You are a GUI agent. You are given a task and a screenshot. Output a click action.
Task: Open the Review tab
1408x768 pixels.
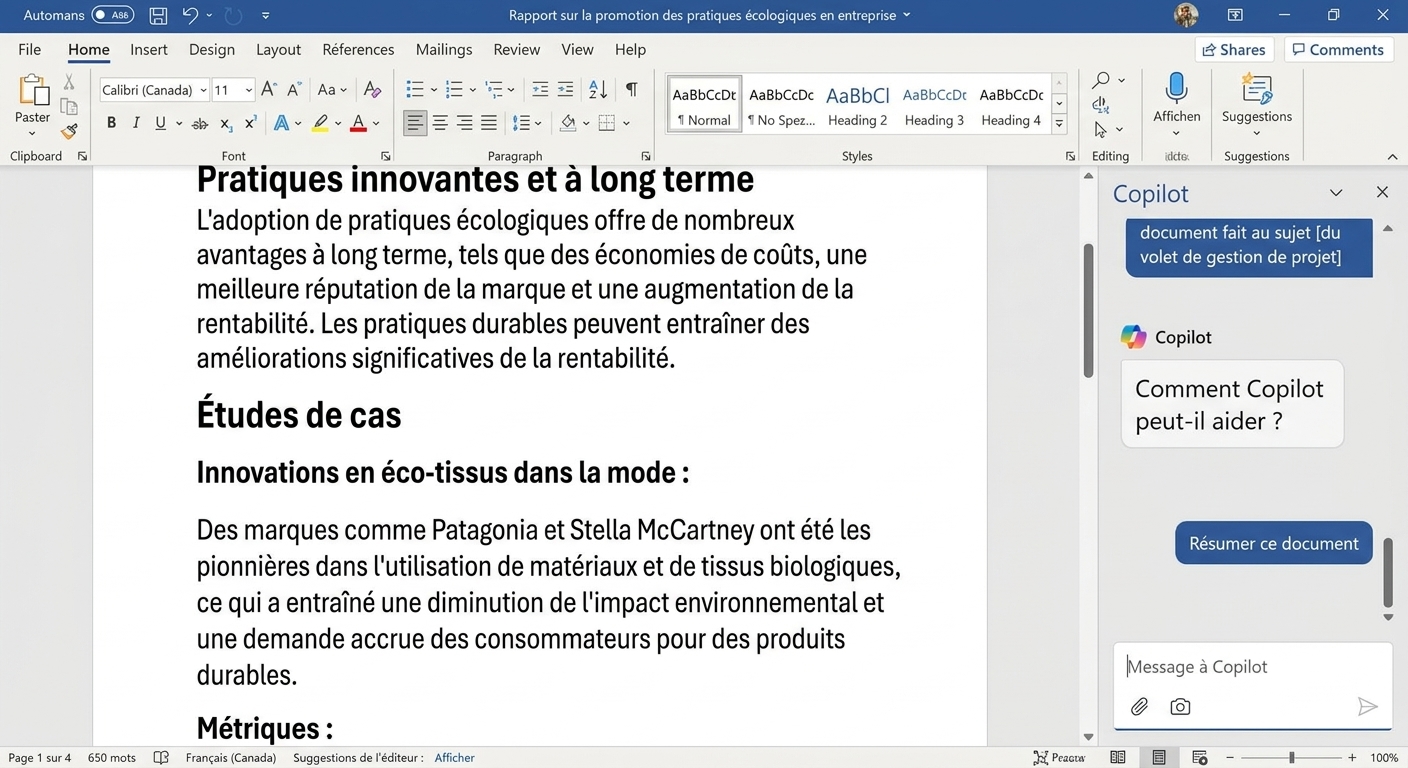click(517, 49)
